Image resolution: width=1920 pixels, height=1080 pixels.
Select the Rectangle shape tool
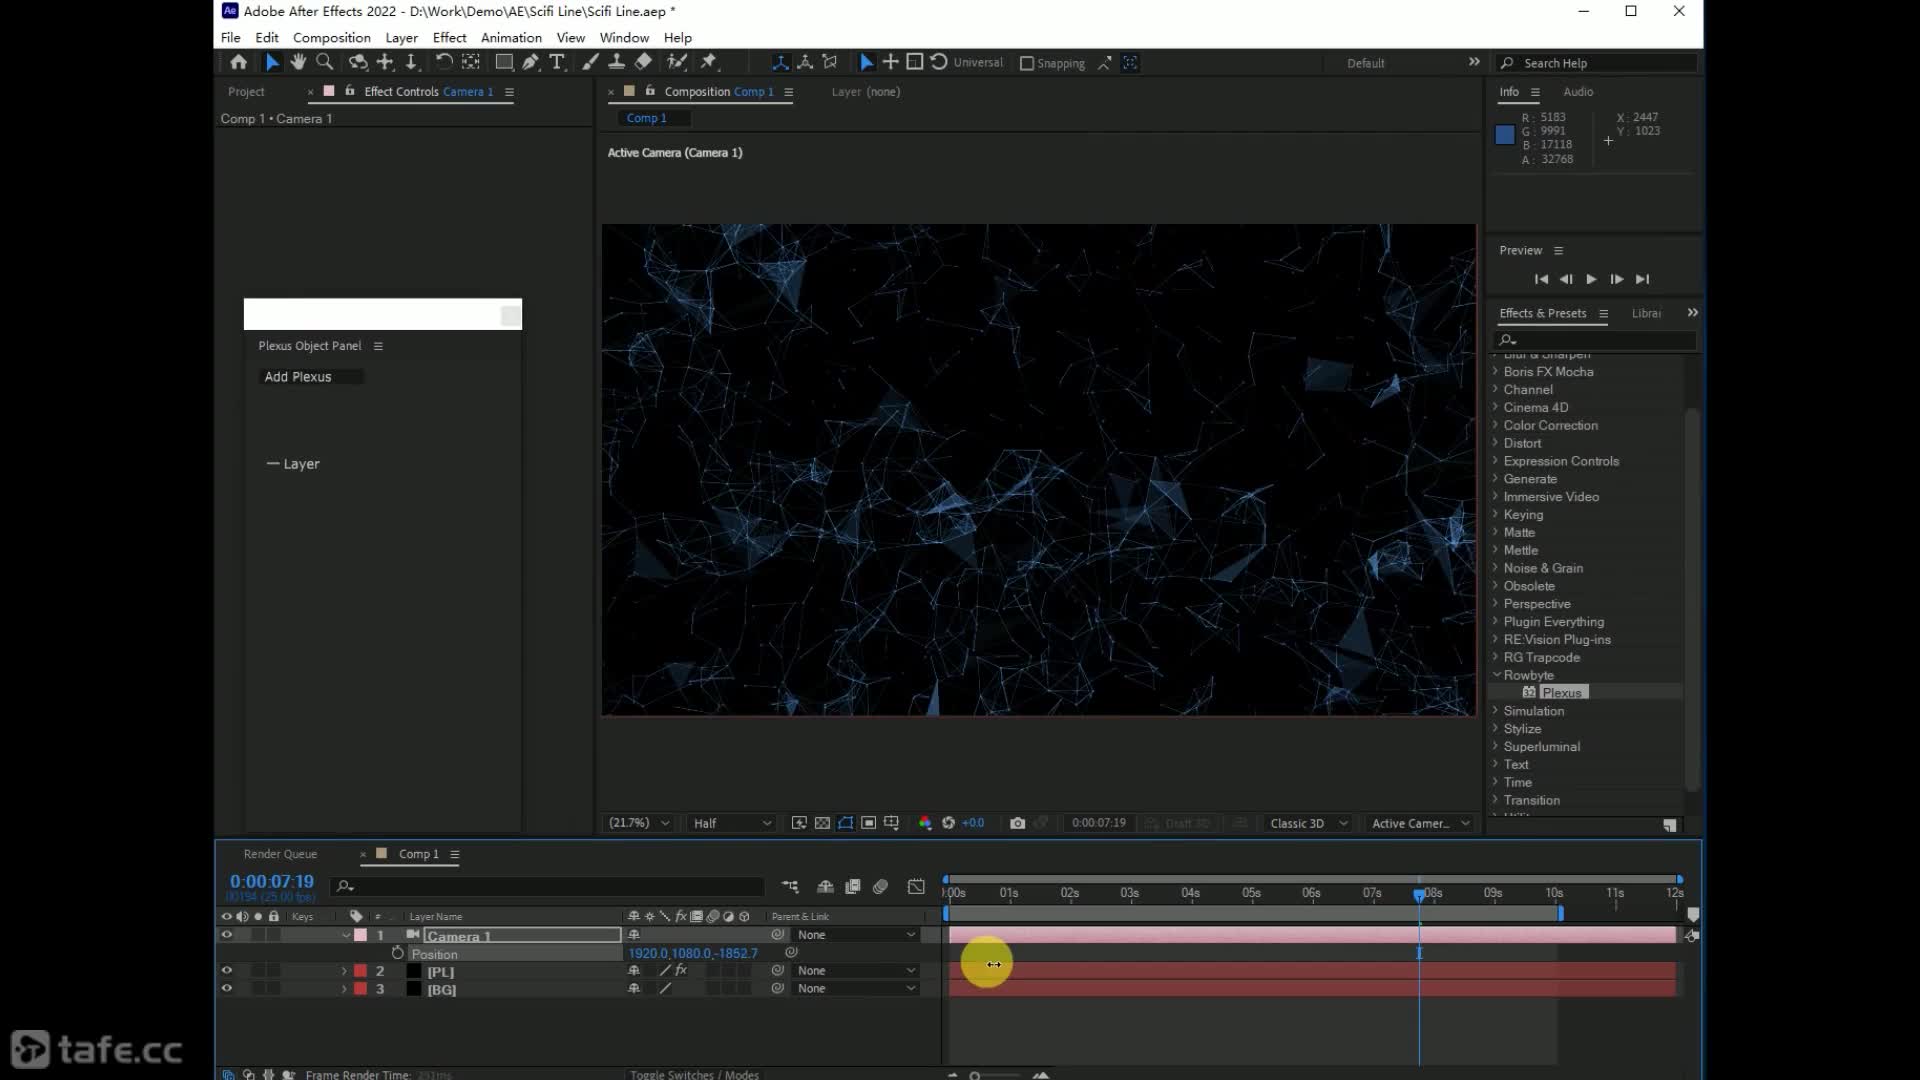(504, 62)
